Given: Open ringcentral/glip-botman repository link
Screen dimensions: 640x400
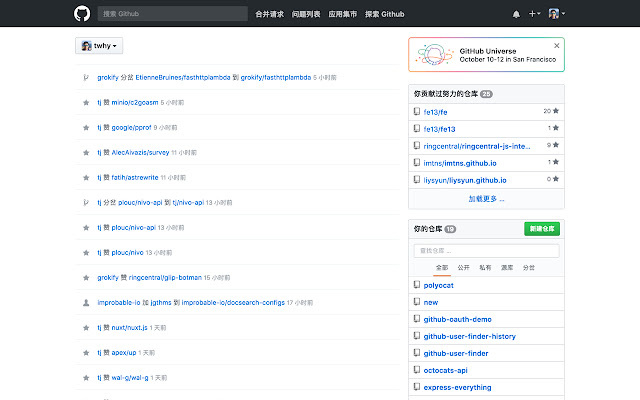Looking at the screenshot, I should point(165,278).
